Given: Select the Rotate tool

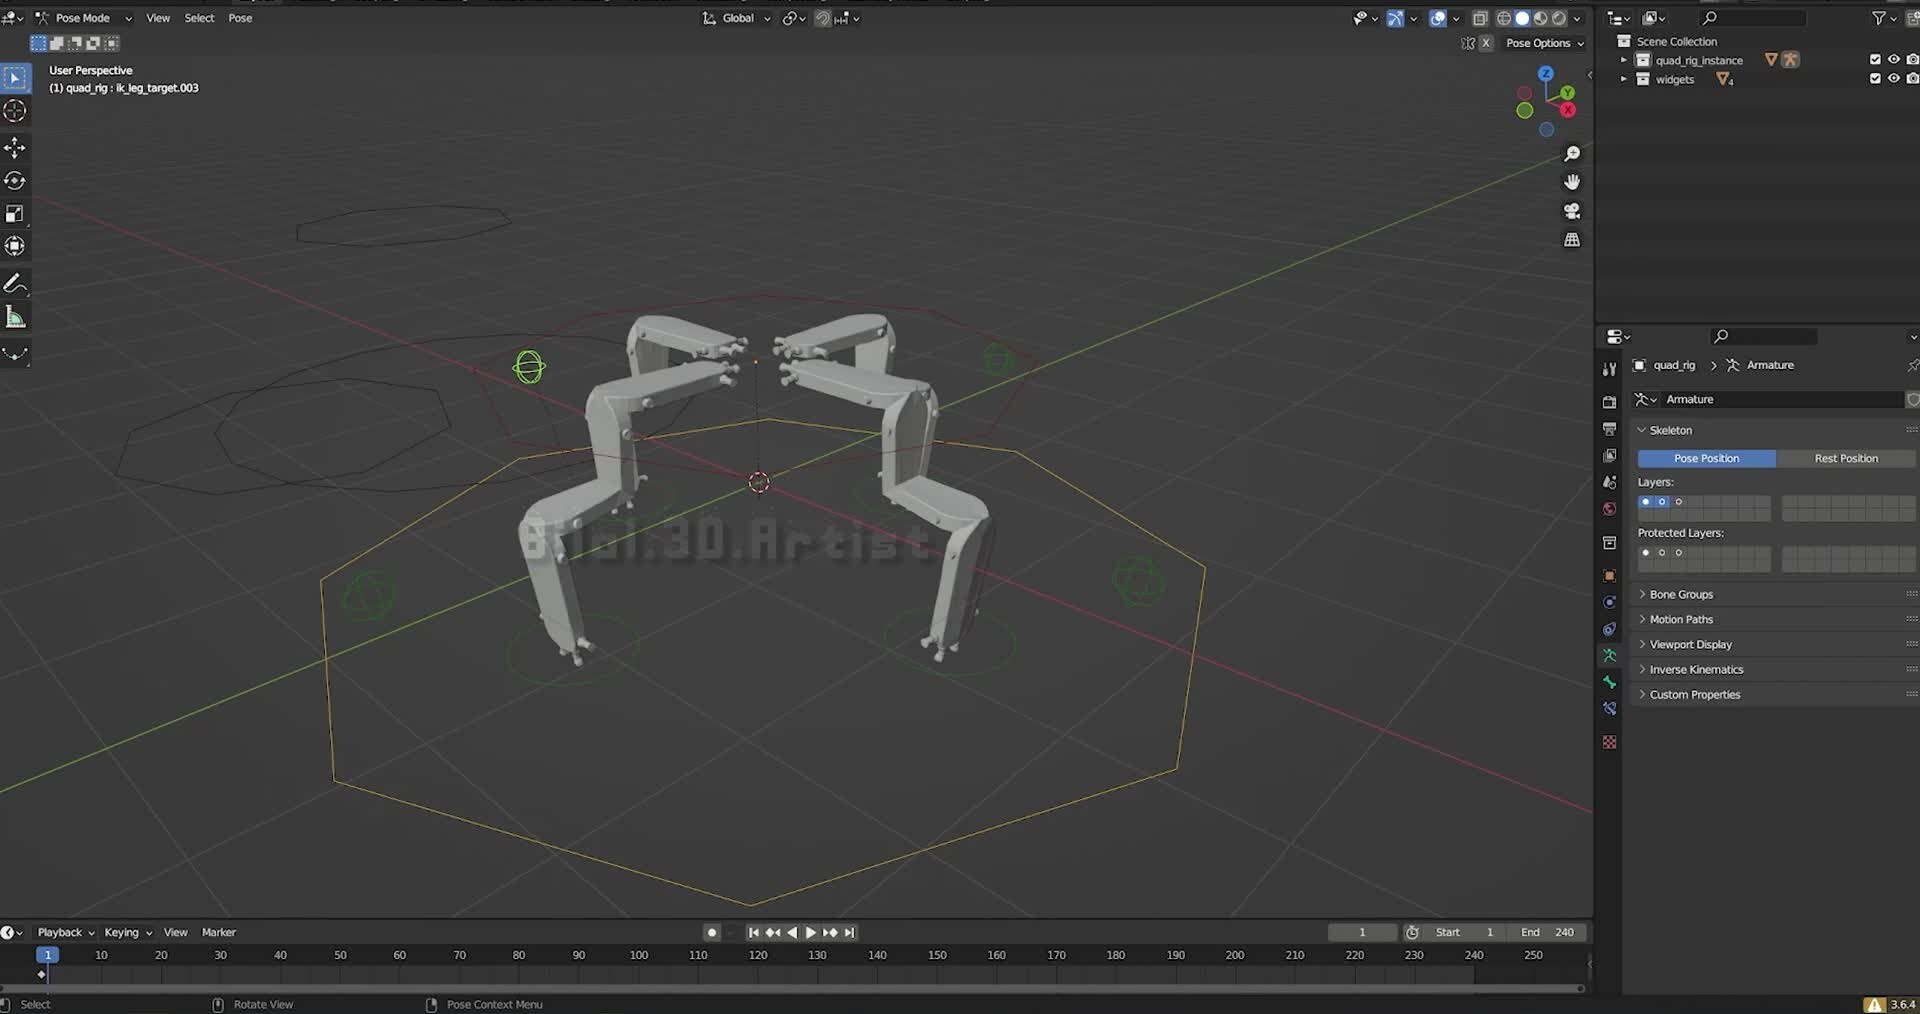Looking at the screenshot, I should (x=15, y=180).
